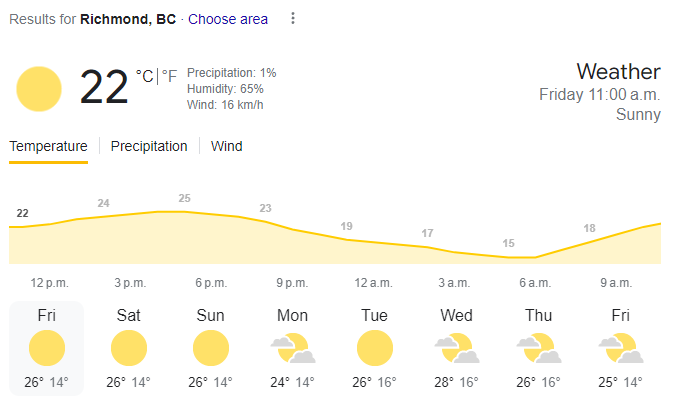Open the Temperature tab
681x411 pixels.
pyautogui.click(x=48, y=146)
